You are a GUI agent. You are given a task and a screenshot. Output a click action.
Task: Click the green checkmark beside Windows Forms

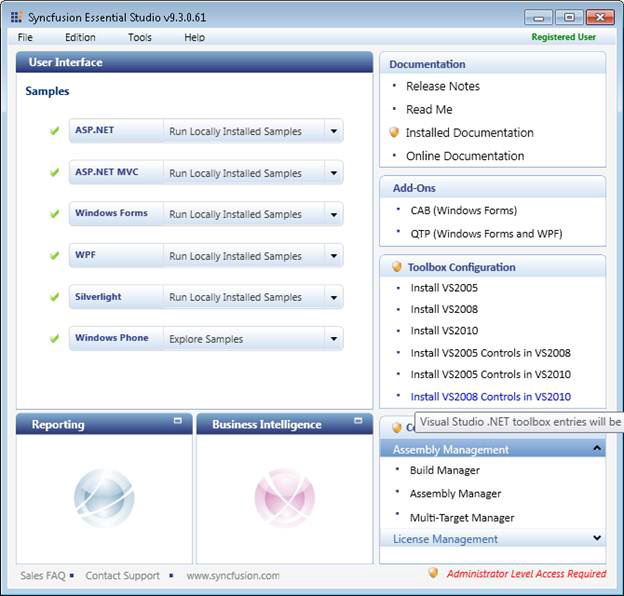tap(55, 214)
